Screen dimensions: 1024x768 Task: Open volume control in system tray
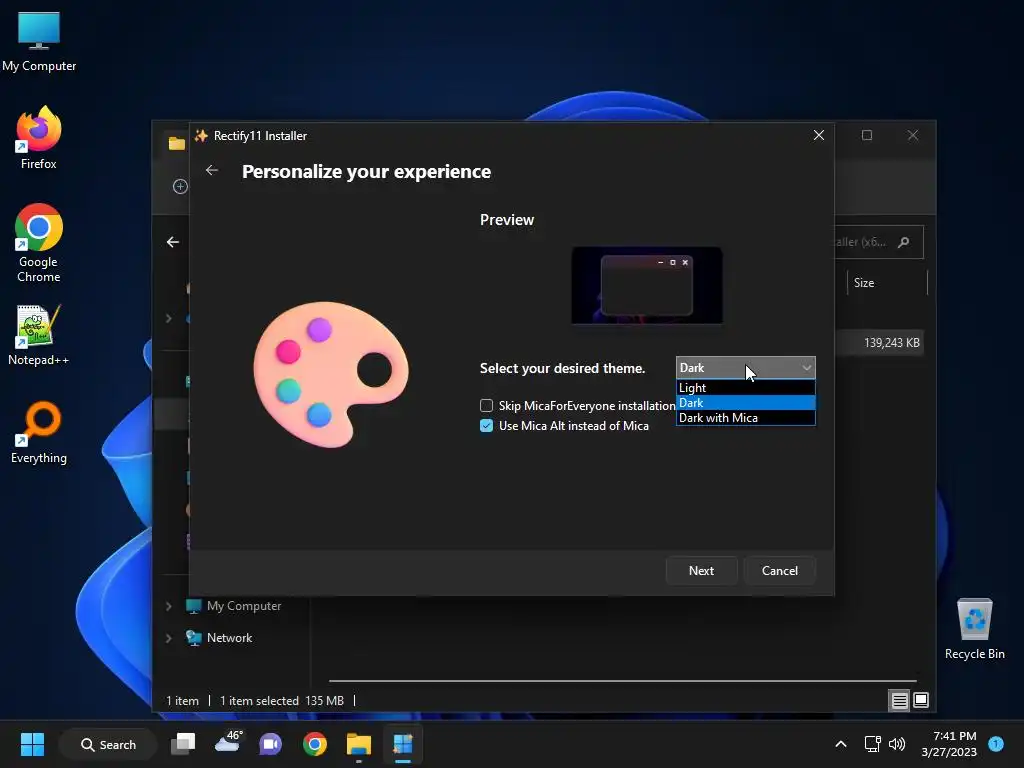click(897, 744)
